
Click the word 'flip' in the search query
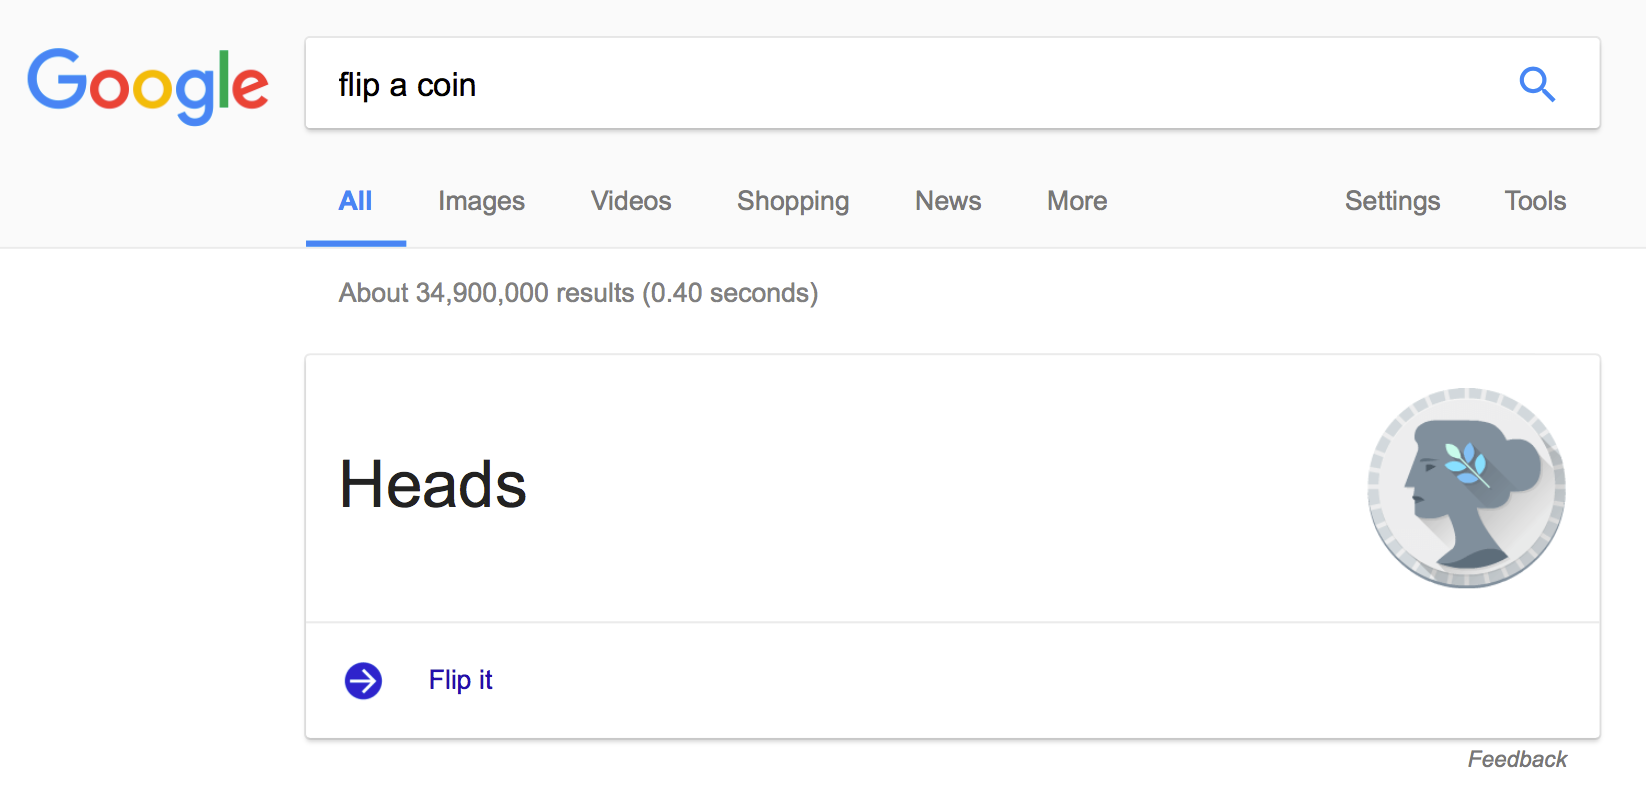[359, 86]
